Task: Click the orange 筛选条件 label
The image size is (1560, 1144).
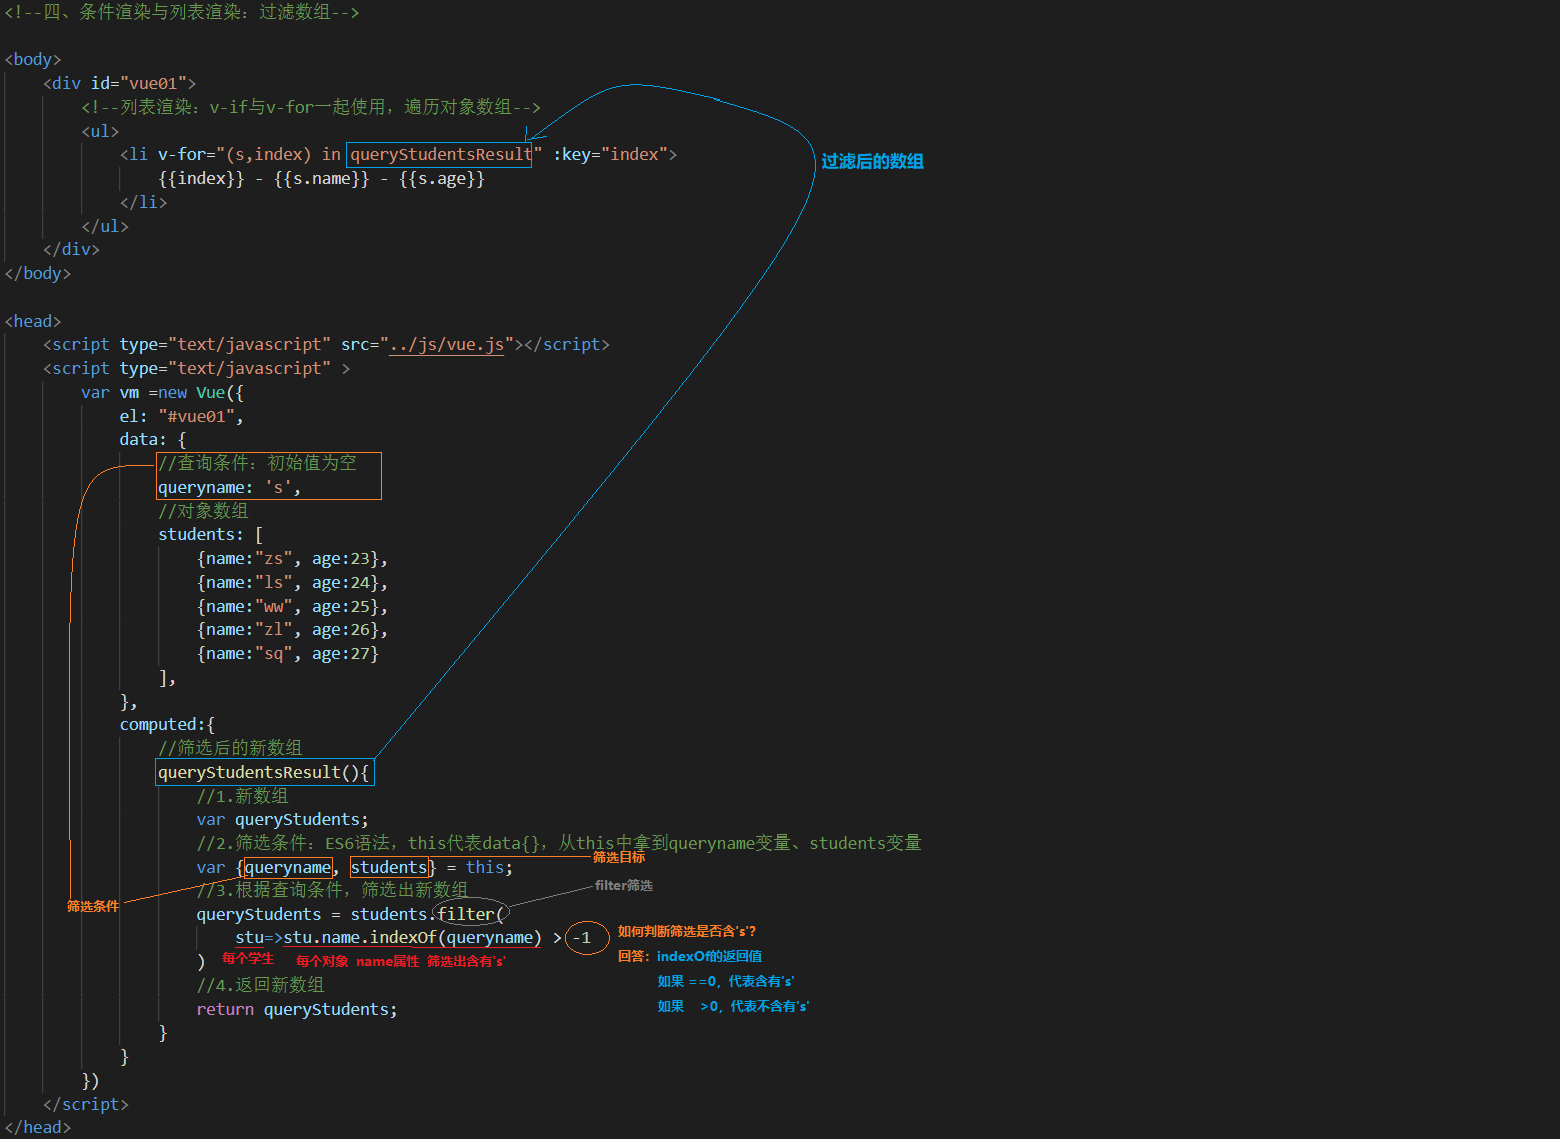Action: (x=92, y=907)
